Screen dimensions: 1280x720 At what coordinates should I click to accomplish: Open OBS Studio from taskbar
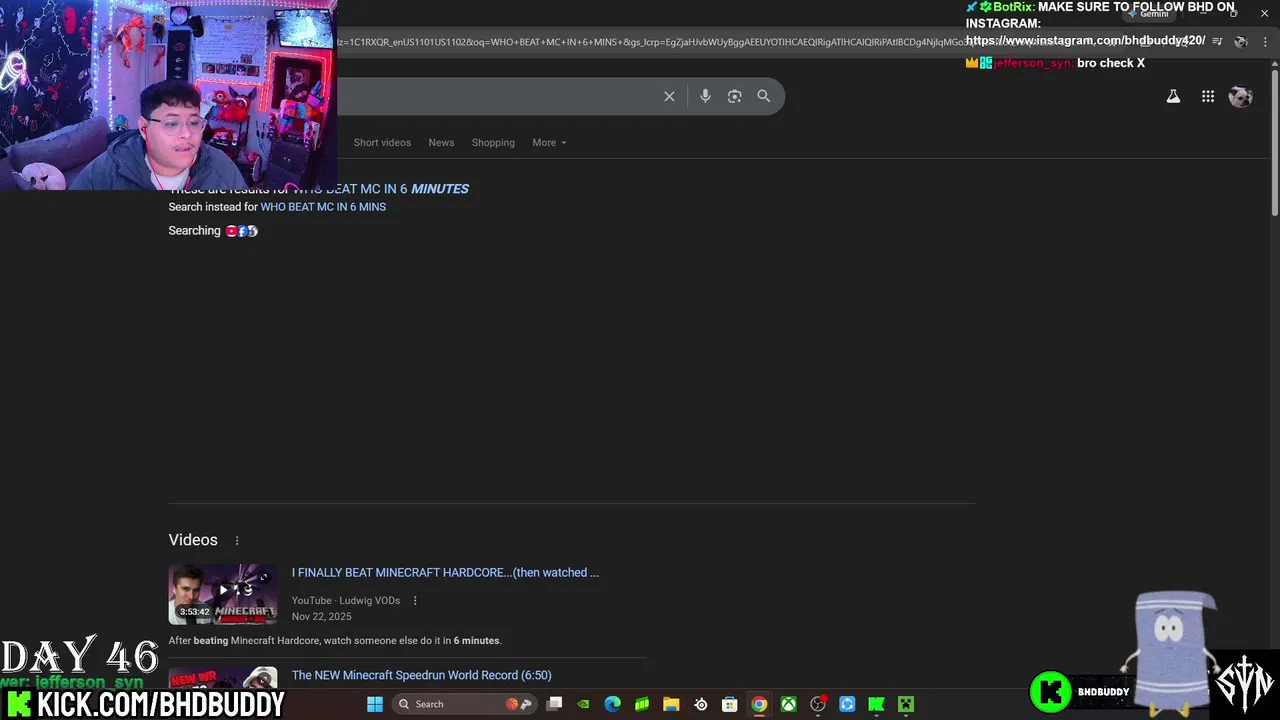tap(818, 704)
